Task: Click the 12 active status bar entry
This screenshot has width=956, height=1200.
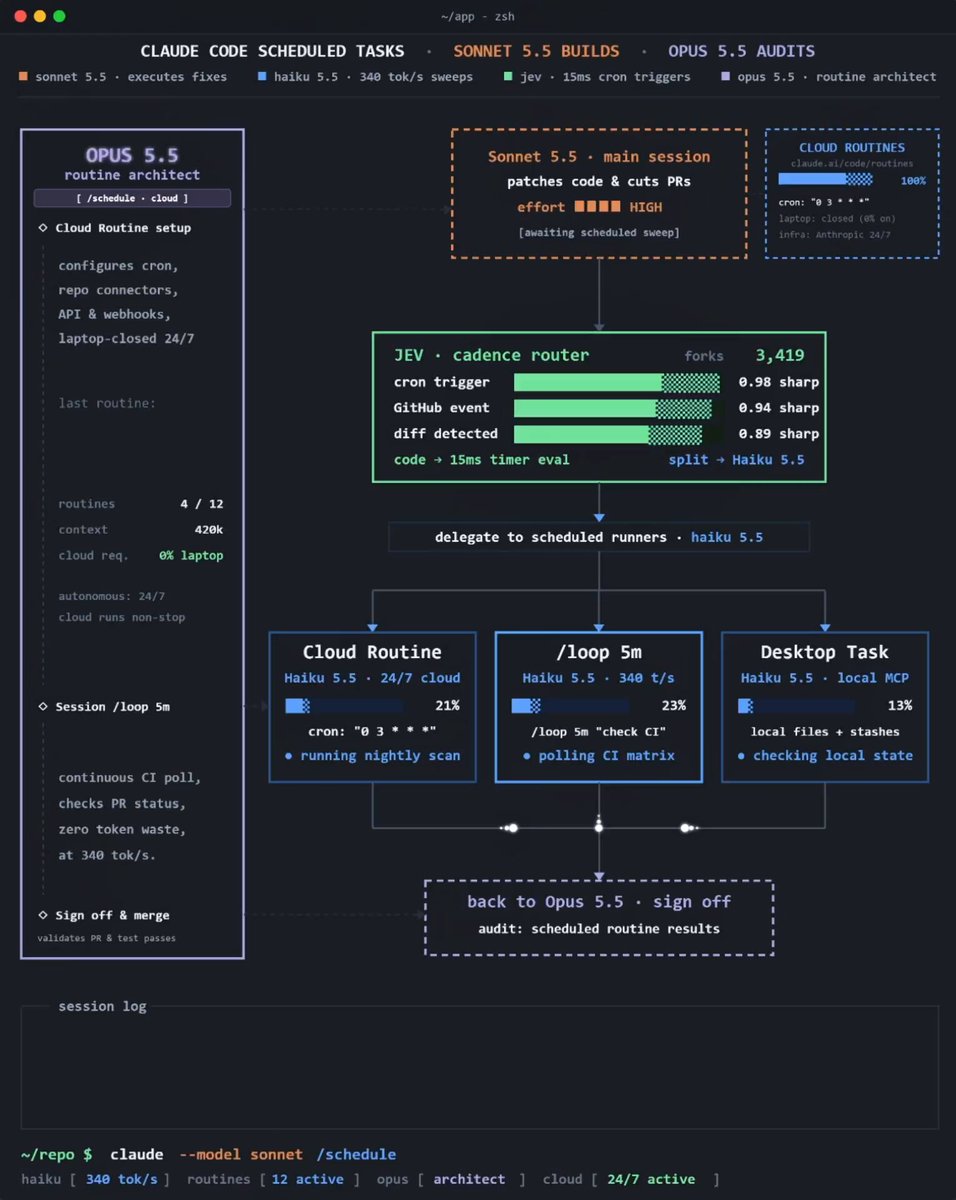Action: pos(307,1179)
